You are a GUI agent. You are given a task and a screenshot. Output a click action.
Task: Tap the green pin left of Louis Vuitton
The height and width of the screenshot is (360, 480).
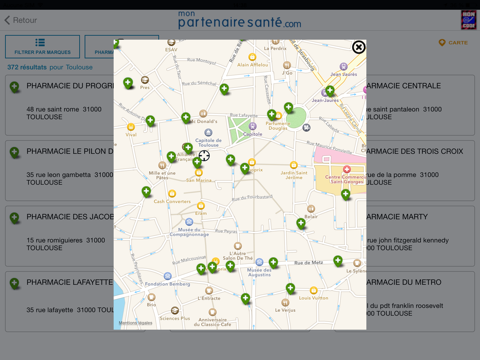(x=290, y=289)
